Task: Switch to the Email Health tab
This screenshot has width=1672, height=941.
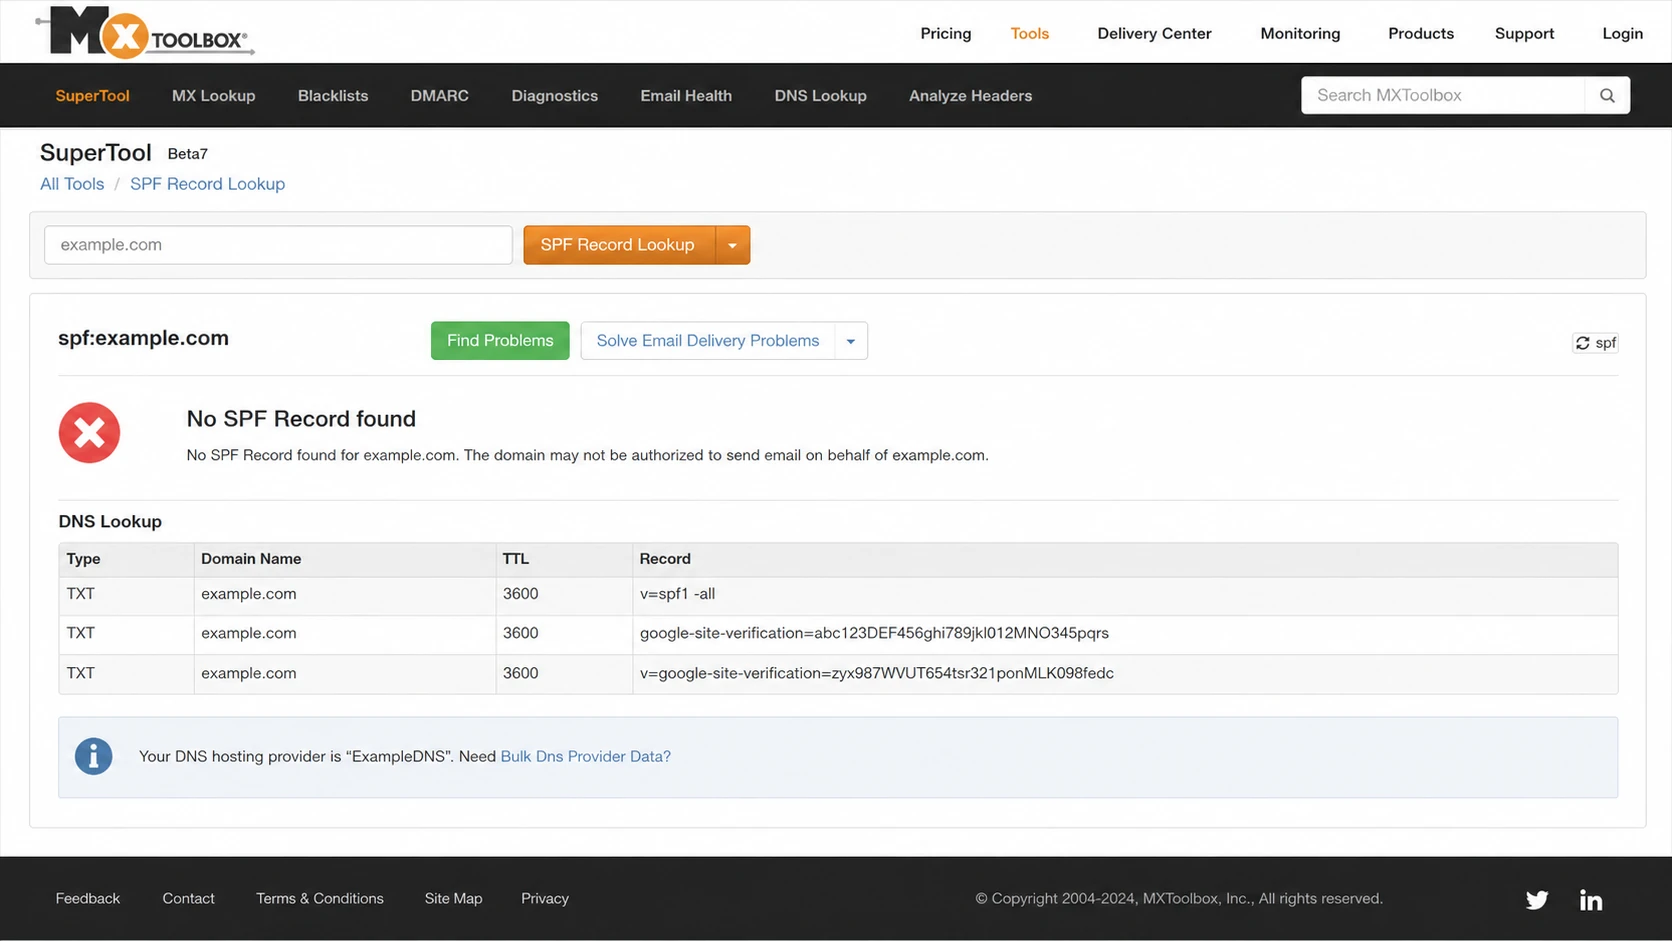Action: pyautogui.click(x=686, y=96)
